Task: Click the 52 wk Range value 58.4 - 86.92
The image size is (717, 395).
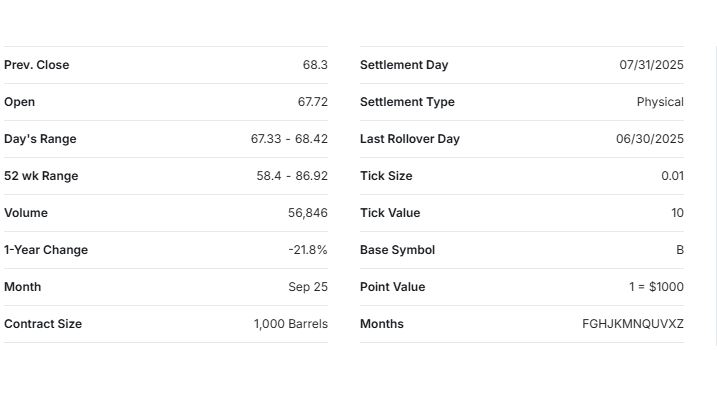Action: click(x=292, y=176)
